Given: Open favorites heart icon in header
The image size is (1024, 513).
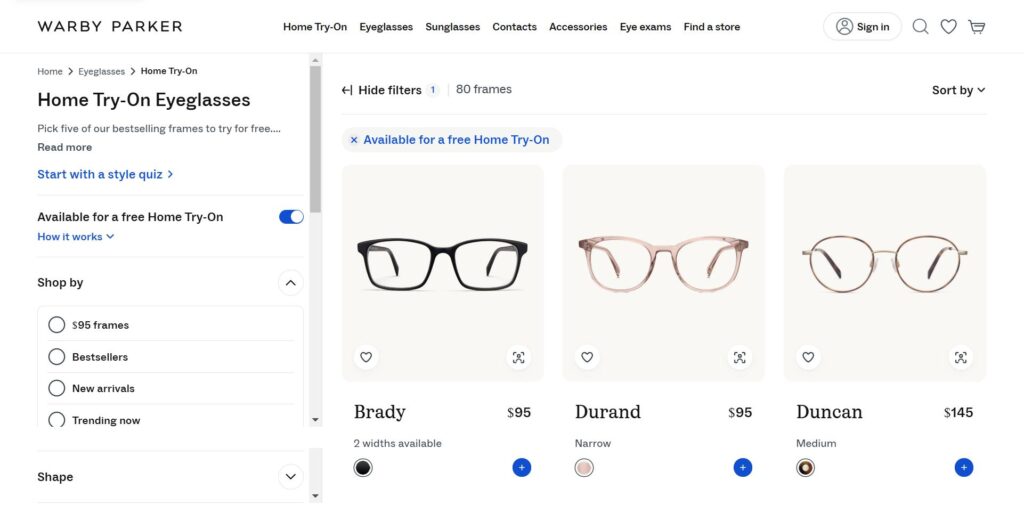Looking at the screenshot, I should (x=948, y=27).
